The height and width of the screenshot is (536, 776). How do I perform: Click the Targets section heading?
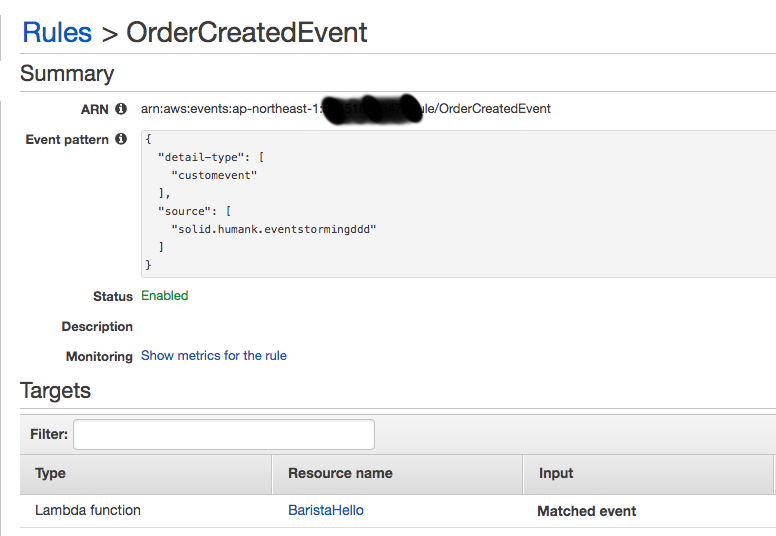point(56,391)
